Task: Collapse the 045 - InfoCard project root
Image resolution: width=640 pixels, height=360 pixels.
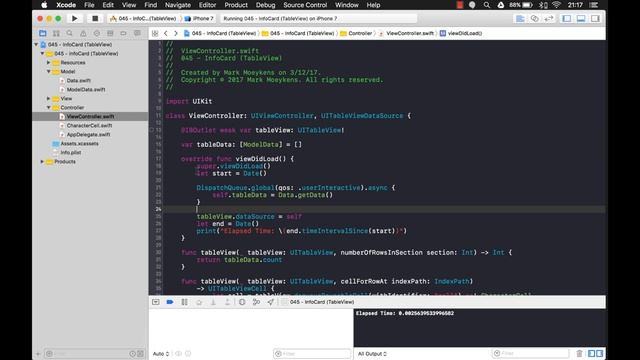Action: pyautogui.click(x=36, y=44)
